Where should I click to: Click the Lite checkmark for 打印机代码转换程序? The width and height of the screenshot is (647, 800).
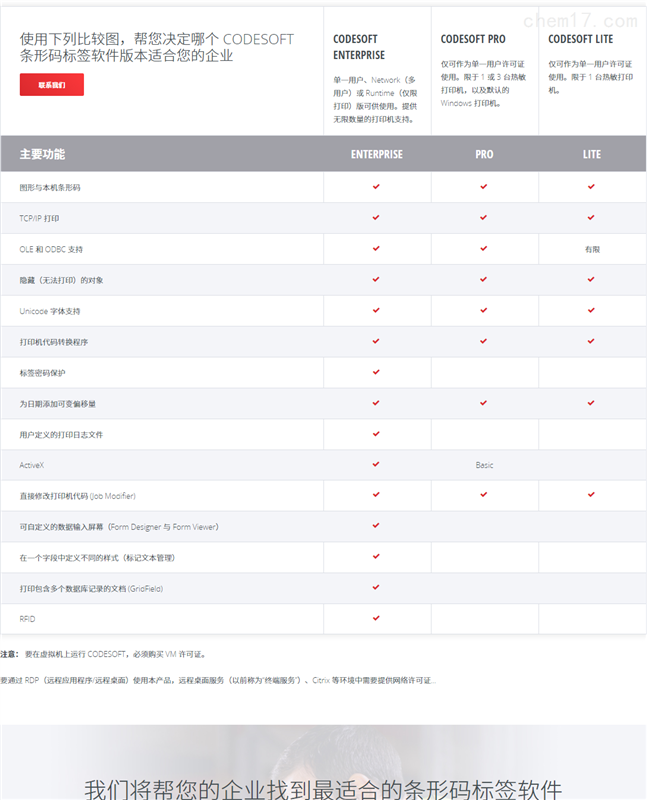click(591, 341)
